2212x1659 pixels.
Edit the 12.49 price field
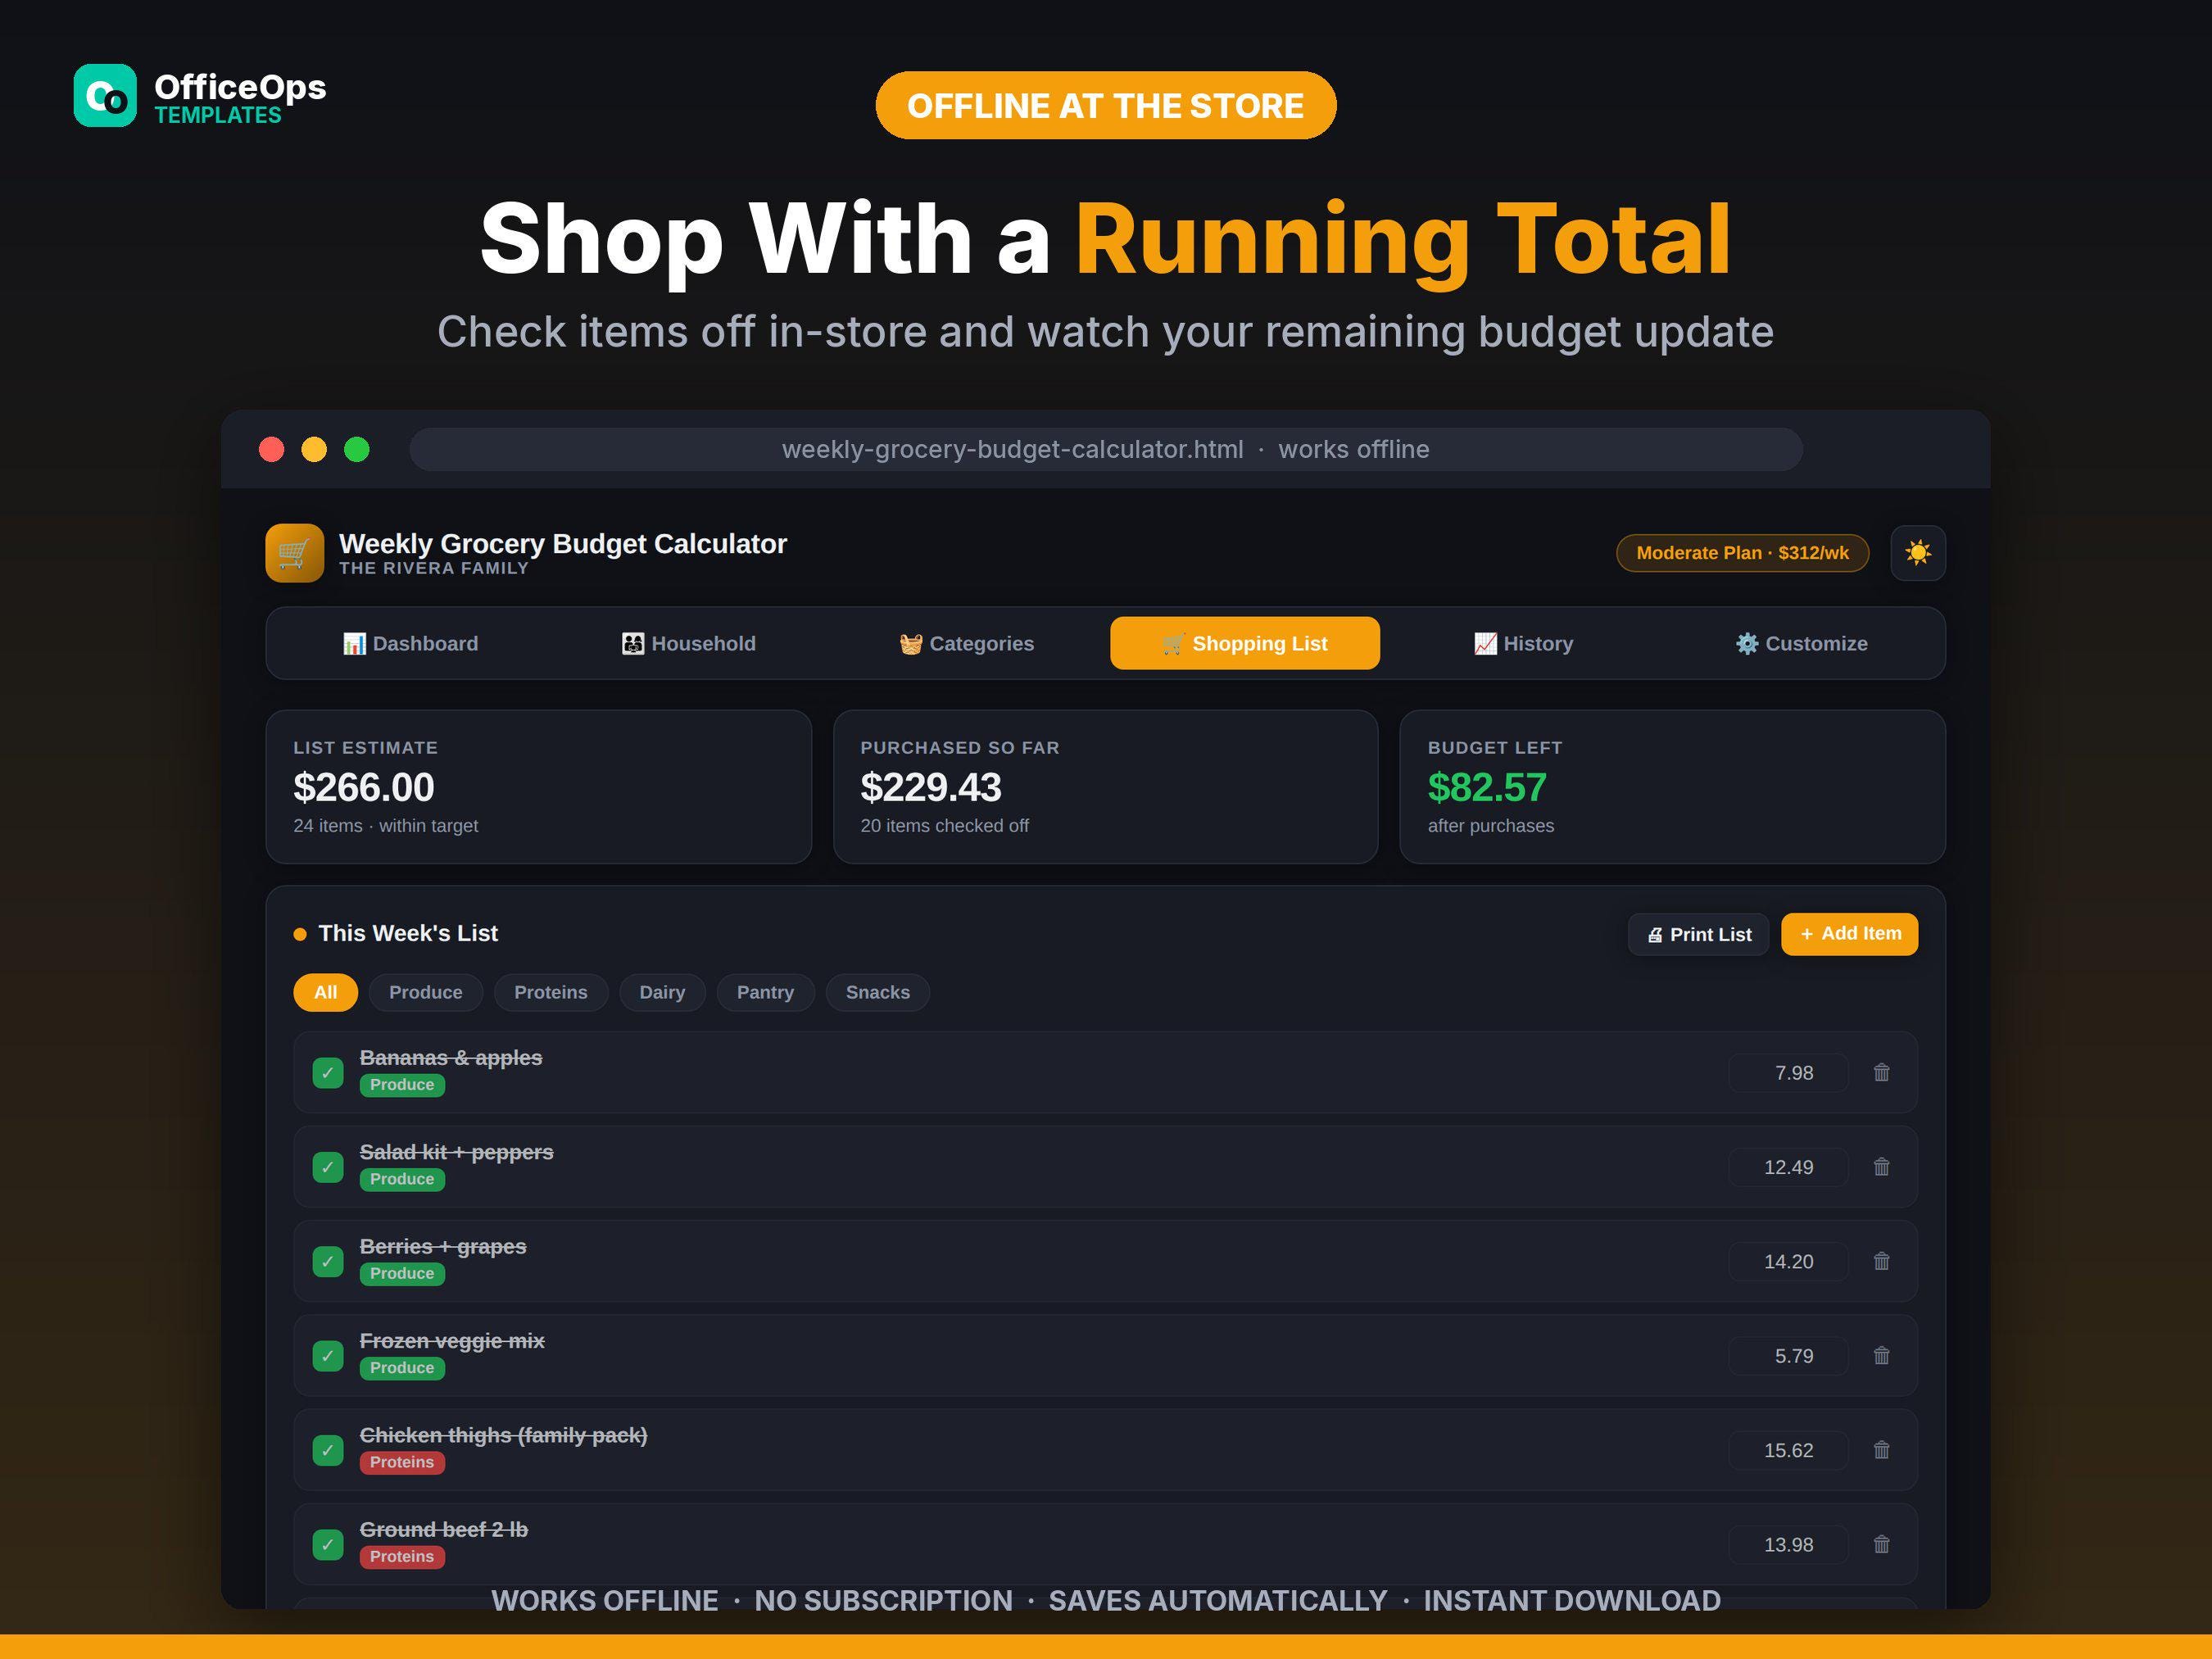(1788, 1167)
